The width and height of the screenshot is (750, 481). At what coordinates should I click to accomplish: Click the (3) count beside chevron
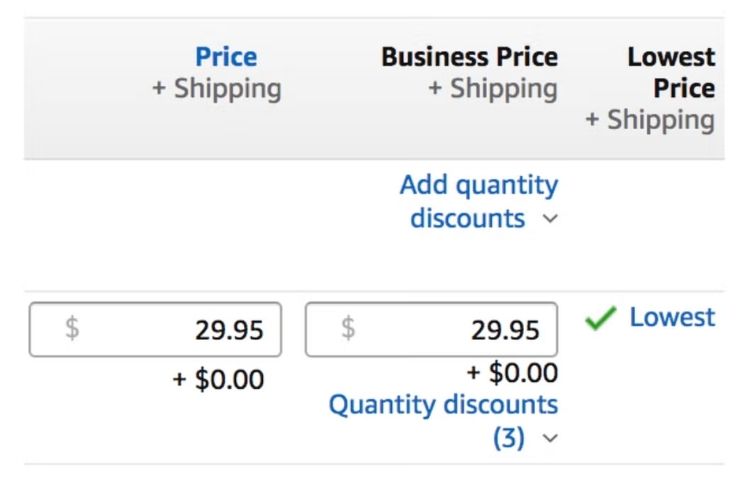509,438
